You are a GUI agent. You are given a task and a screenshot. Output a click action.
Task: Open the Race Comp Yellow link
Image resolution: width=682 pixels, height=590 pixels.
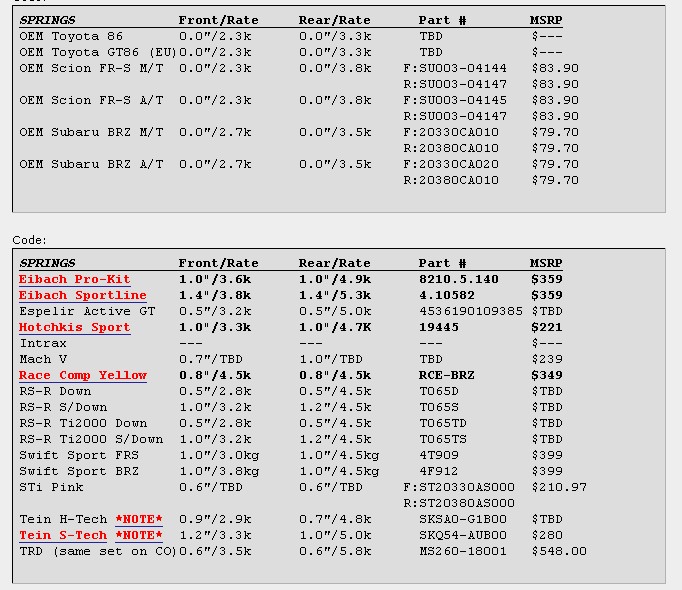tap(83, 375)
